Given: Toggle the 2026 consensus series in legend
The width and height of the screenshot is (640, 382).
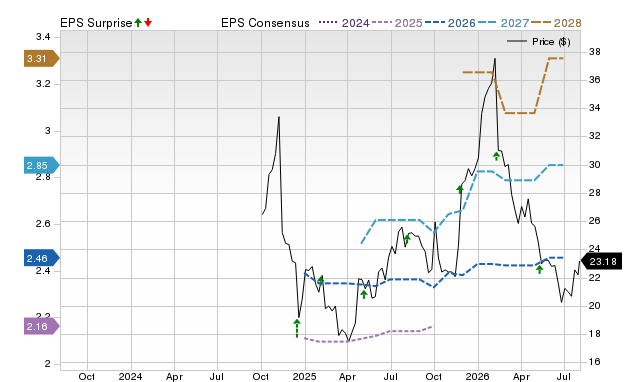Looking at the screenshot, I should pyautogui.click(x=450, y=23).
